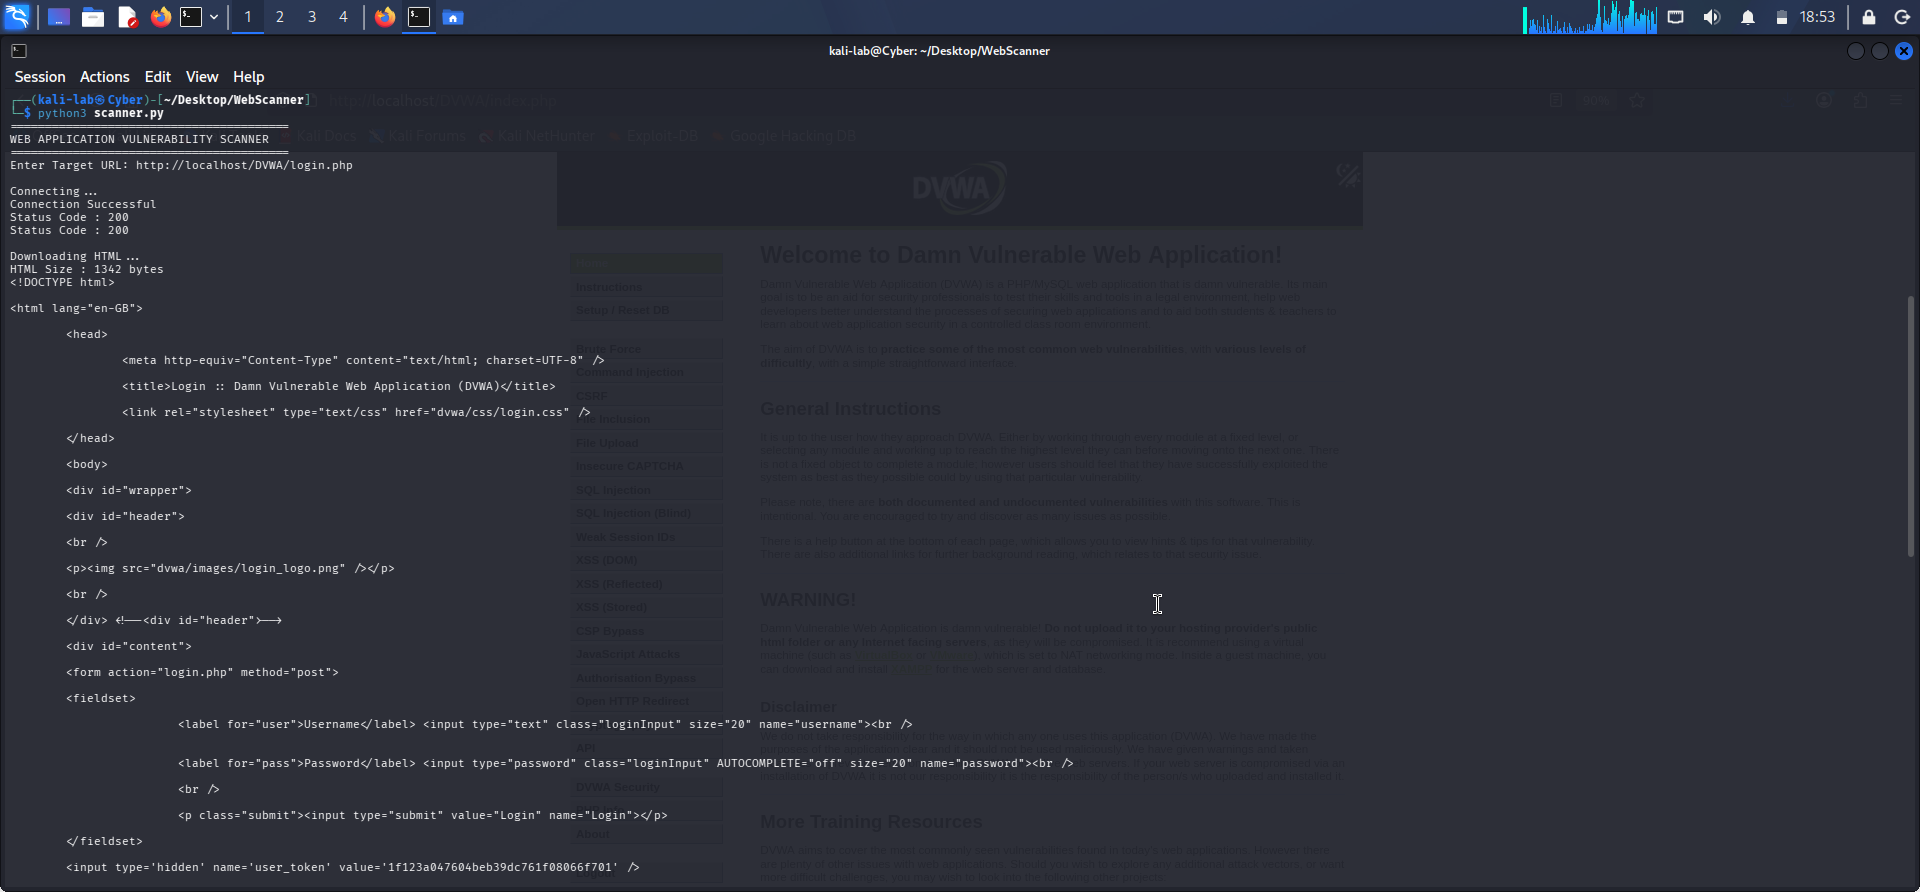The height and width of the screenshot is (892, 1920).
Task: Click the '<html lang="en-GB">' line
Action: [x=76, y=308]
